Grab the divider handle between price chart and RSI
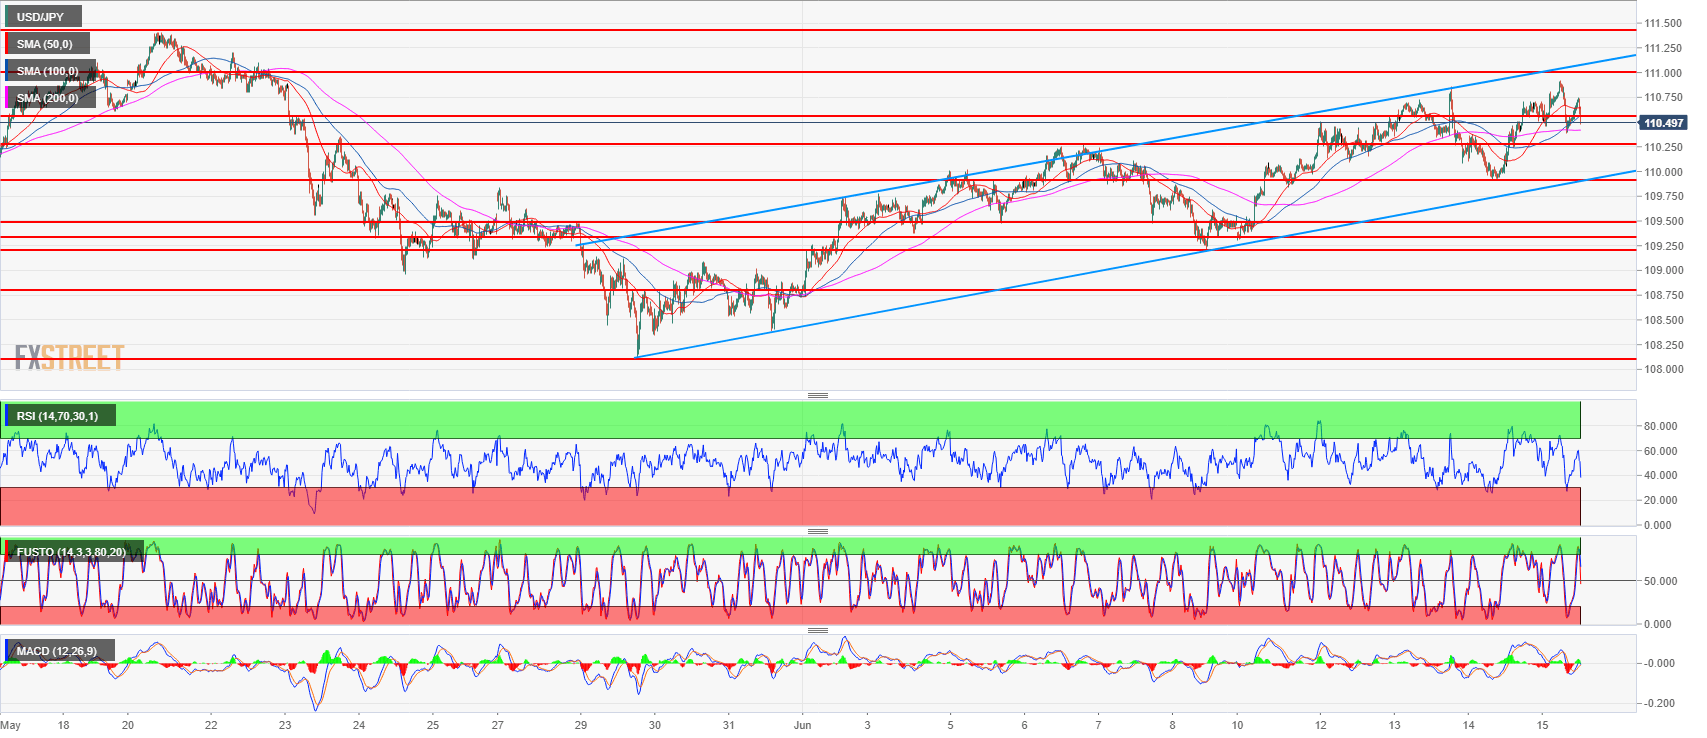Image resolution: width=1707 pixels, height=738 pixels. click(818, 396)
